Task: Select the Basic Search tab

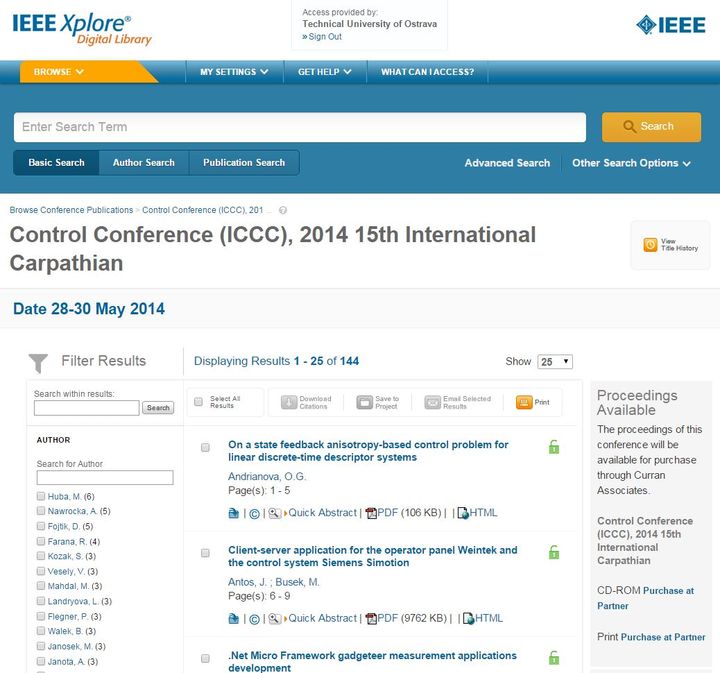Action: 56,163
